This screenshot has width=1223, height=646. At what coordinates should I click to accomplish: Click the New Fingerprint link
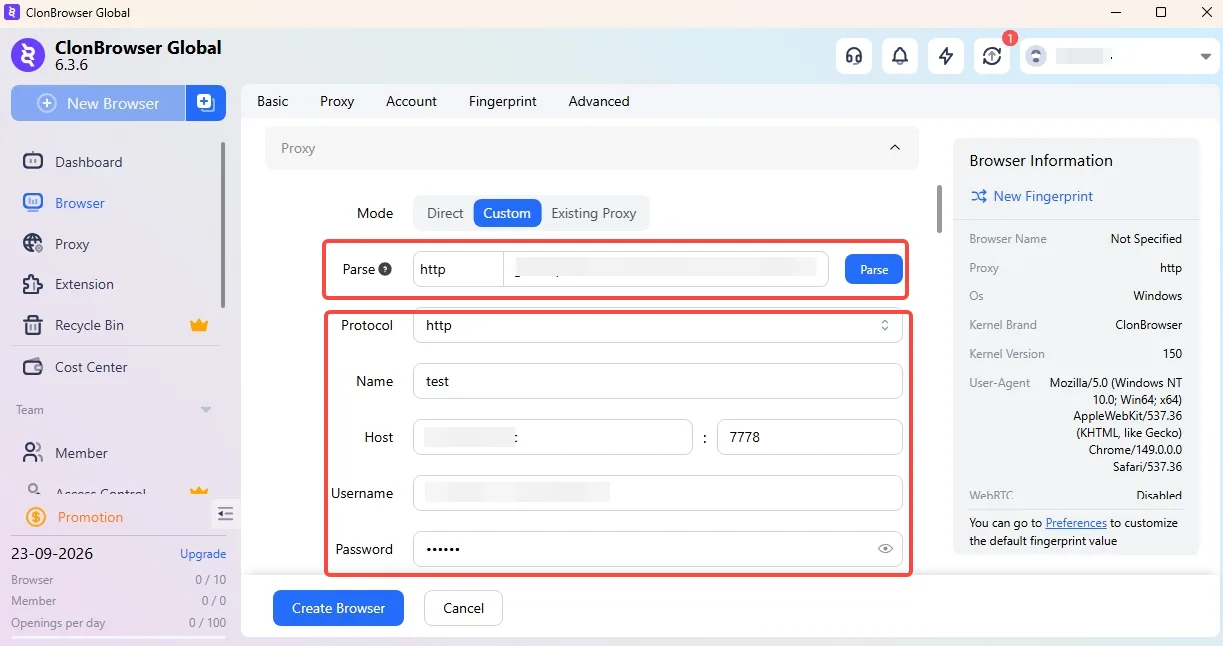tap(1043, 196)
